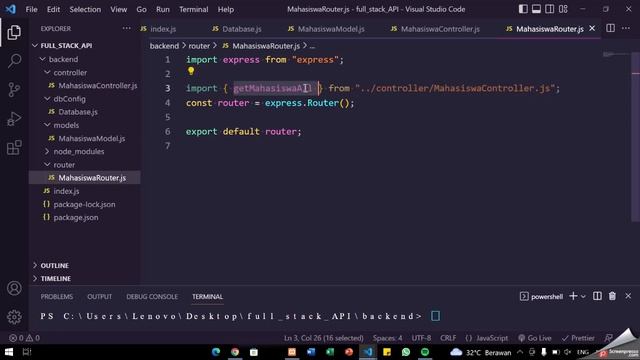Screen dimensions: 640x360
Task: Close the terminal panel
Action: coord(628,296)
